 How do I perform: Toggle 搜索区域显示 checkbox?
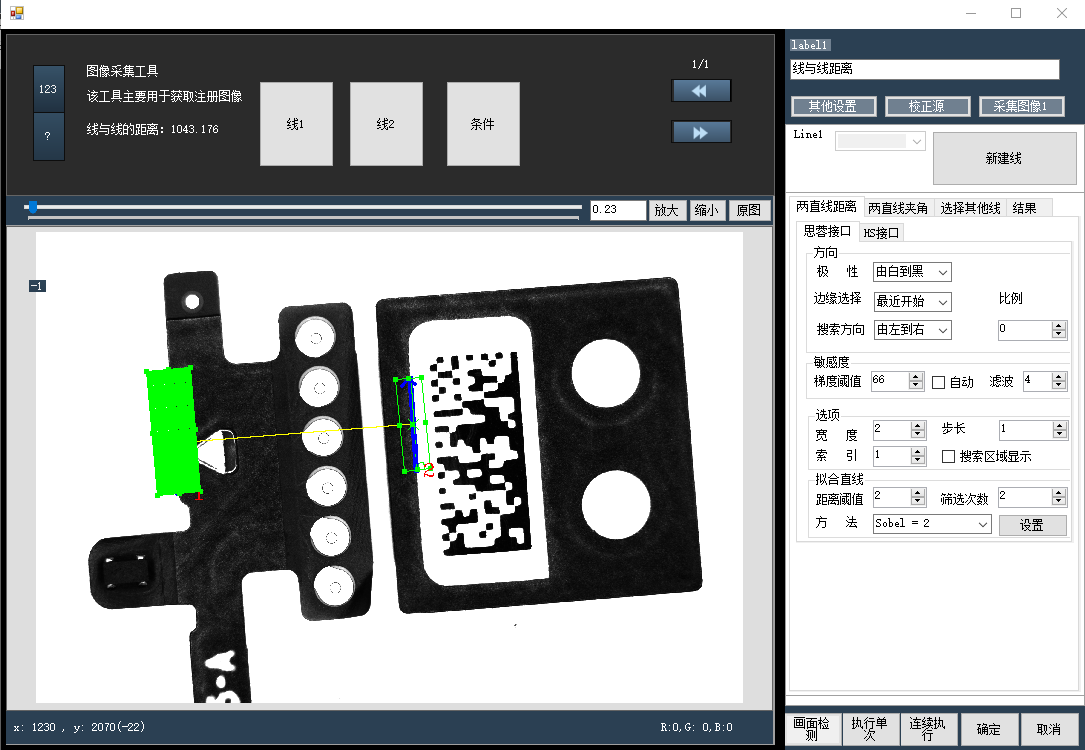(949, 456)
